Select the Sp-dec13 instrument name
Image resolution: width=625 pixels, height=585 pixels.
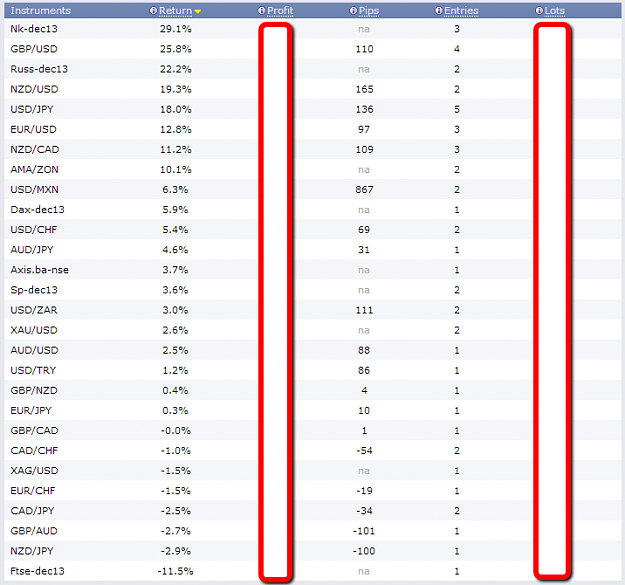[34, 290]
